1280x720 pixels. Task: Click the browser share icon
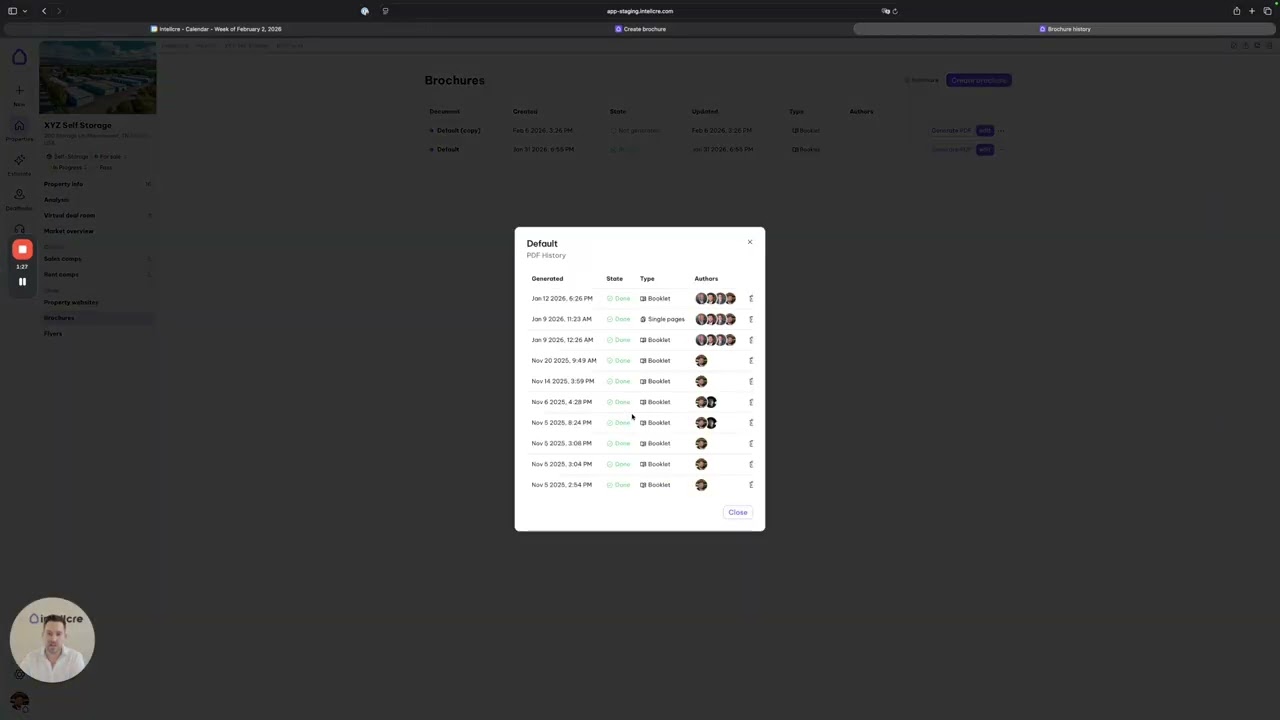pos(1236,11)
